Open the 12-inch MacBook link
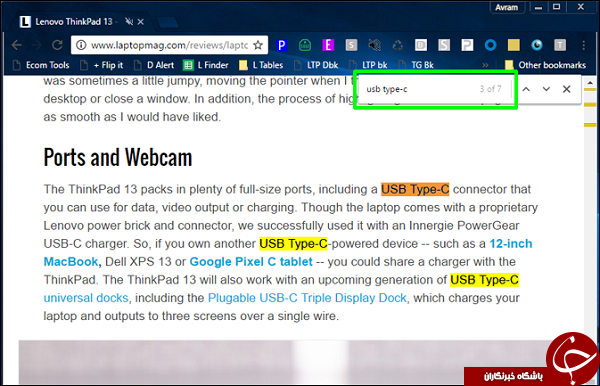Image resolution: width=600 pixels, height=386 pixels. click(x=511, y=244)
